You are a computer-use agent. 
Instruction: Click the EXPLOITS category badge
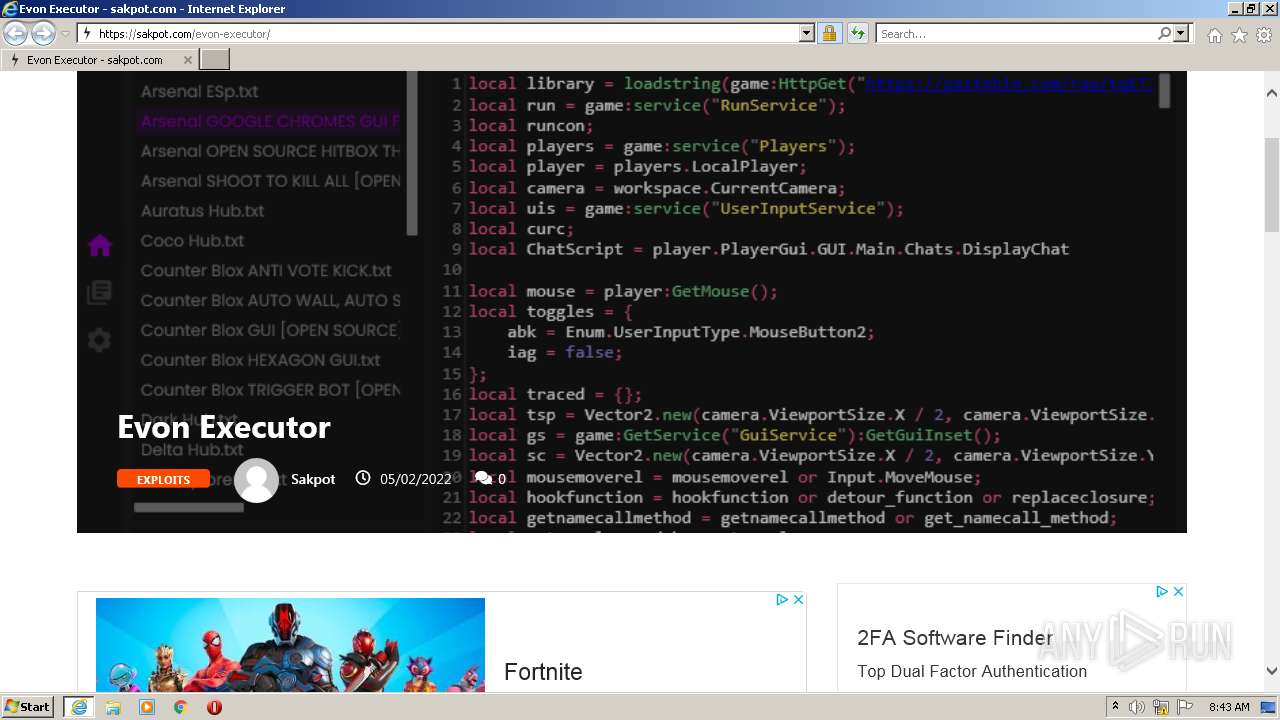click(163, 479)
